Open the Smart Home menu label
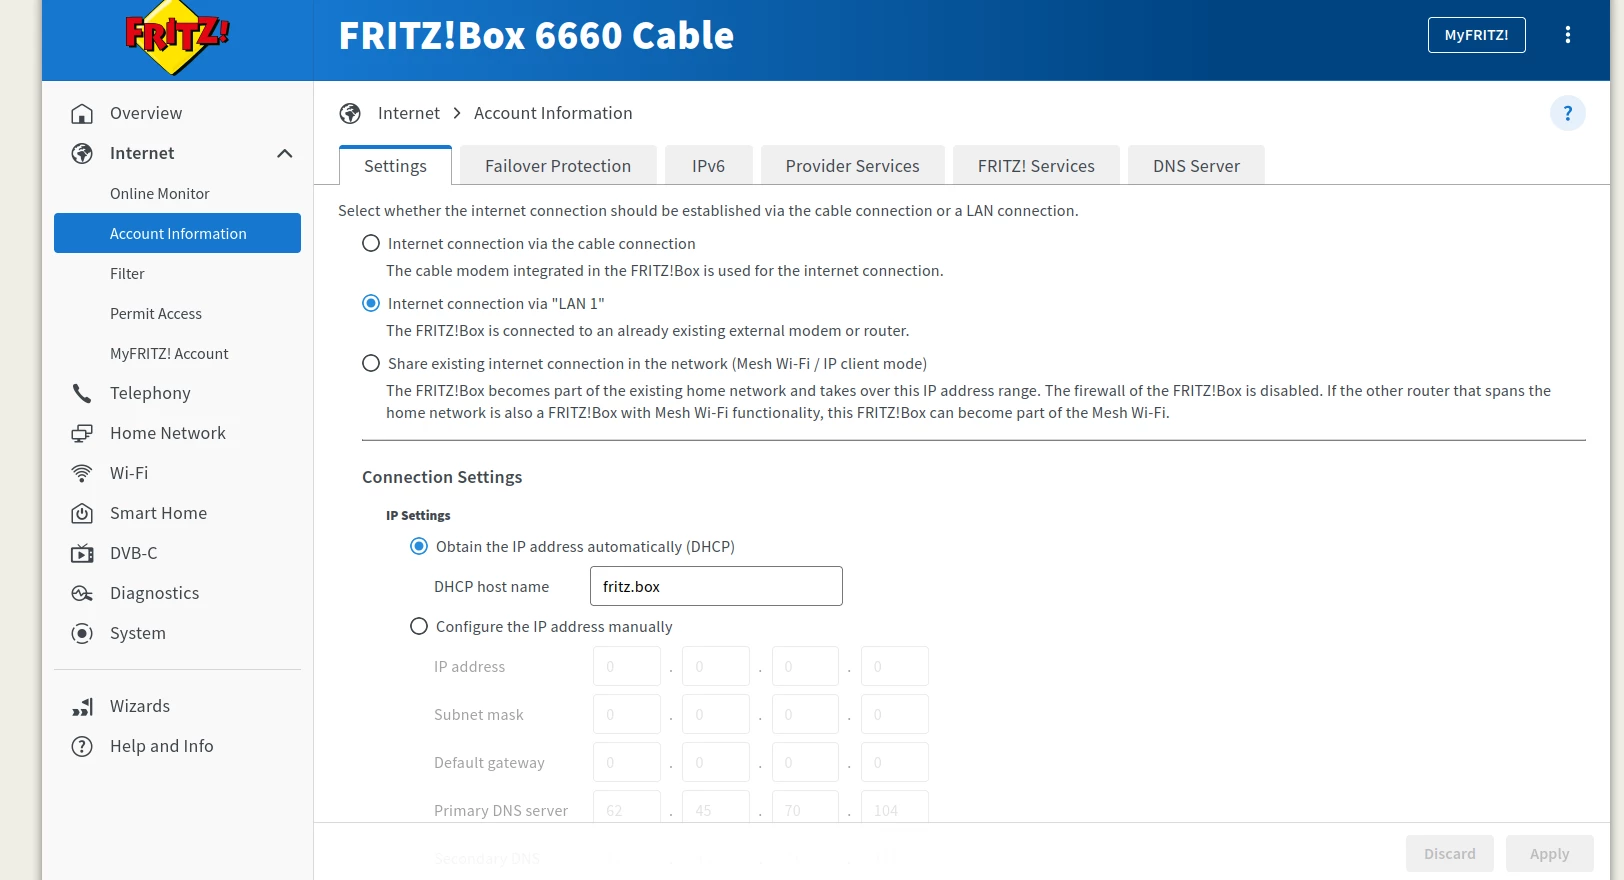Screen dimensions: 1624x880 (x=158, y=513)
